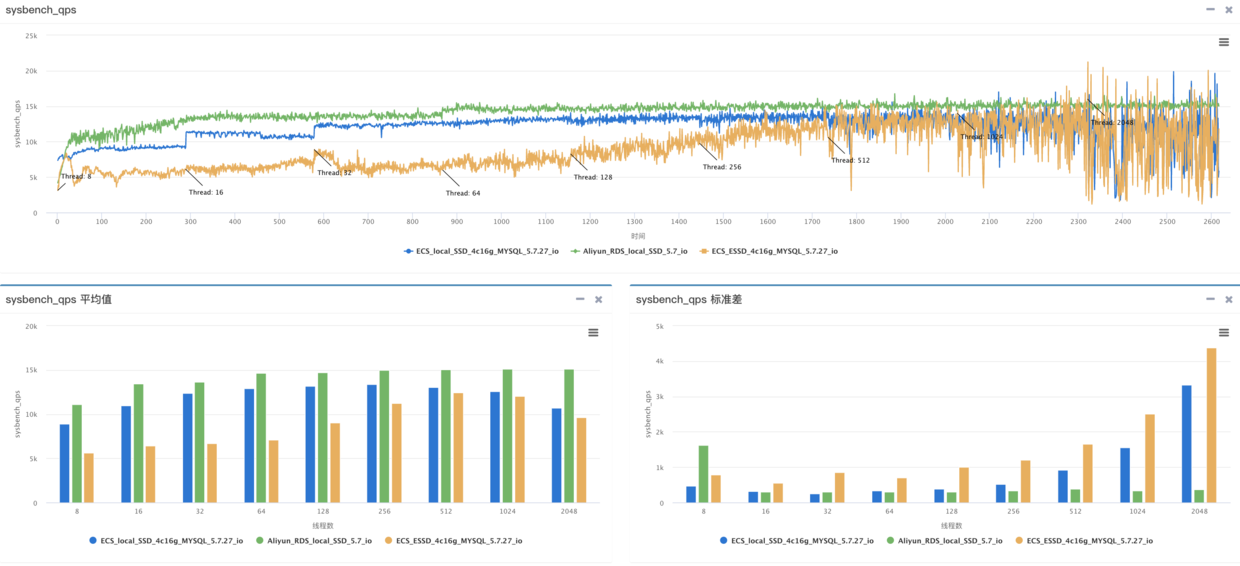
Task: Collapse the sysbench_qps 平均值 panel
Action: tap(581, 299)
